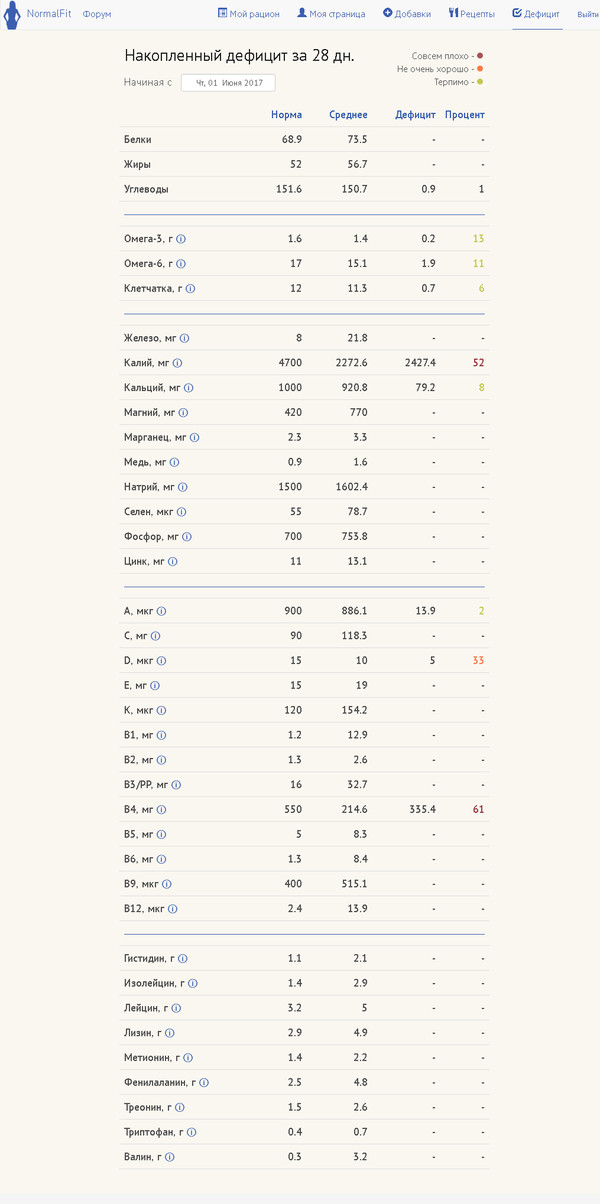
Task: Show info tooltip for Магний, мг
Action: point(183,413)
